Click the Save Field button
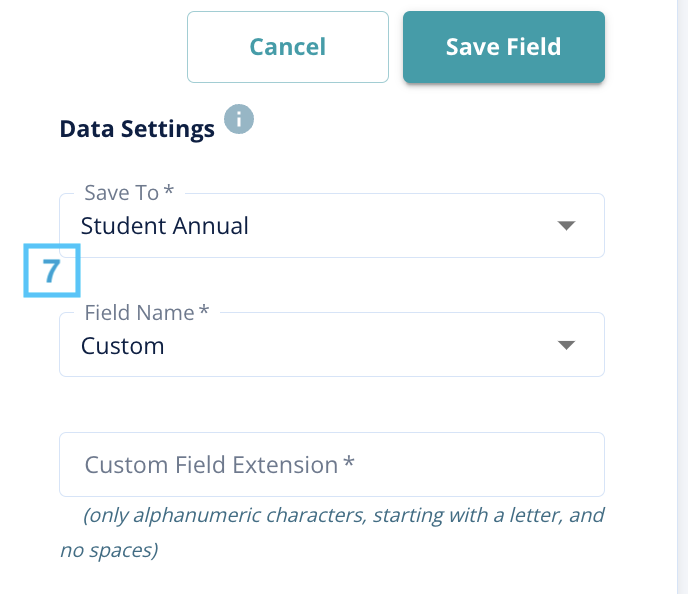 503,47
